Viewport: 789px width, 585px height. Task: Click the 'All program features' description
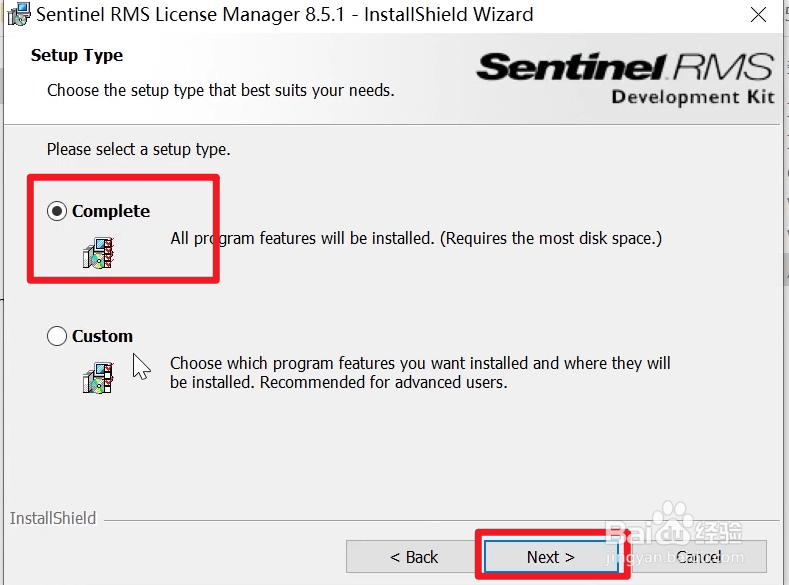pyautogui.click(x=416, y=238)
